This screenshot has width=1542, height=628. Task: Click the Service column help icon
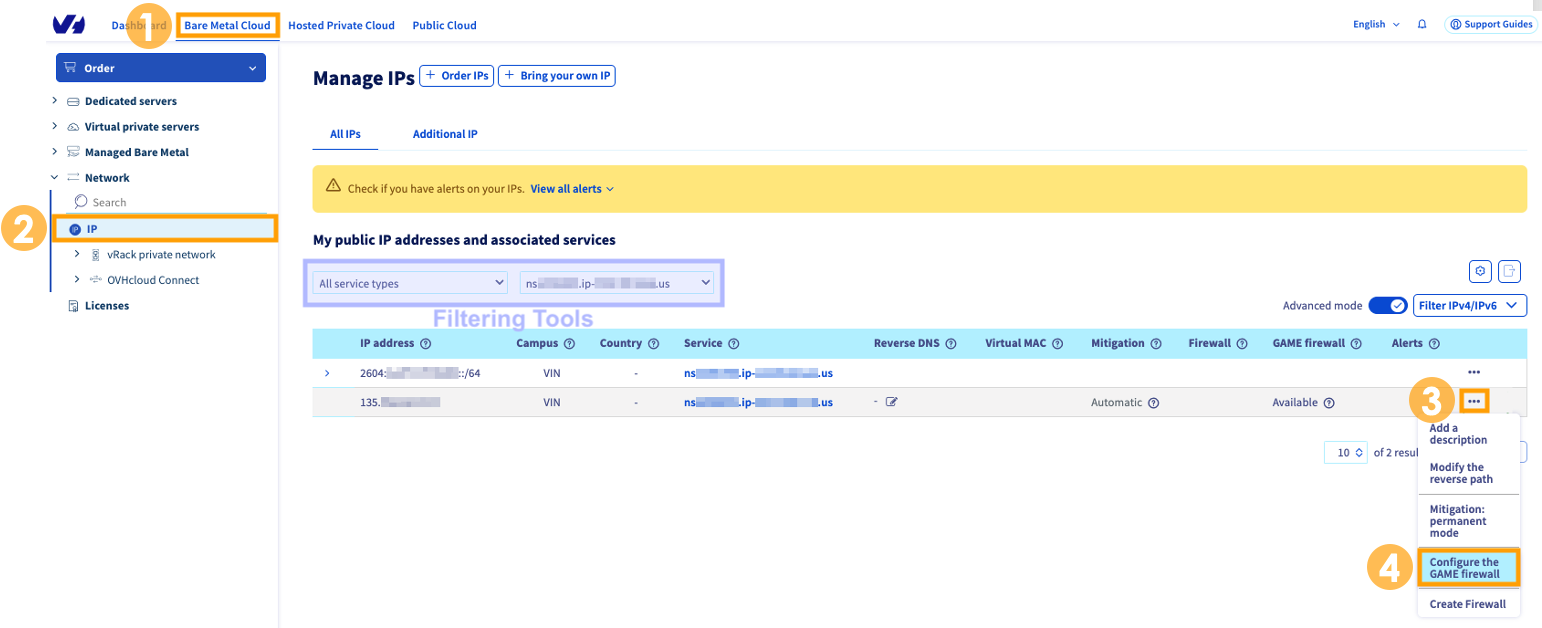(733, 343)
